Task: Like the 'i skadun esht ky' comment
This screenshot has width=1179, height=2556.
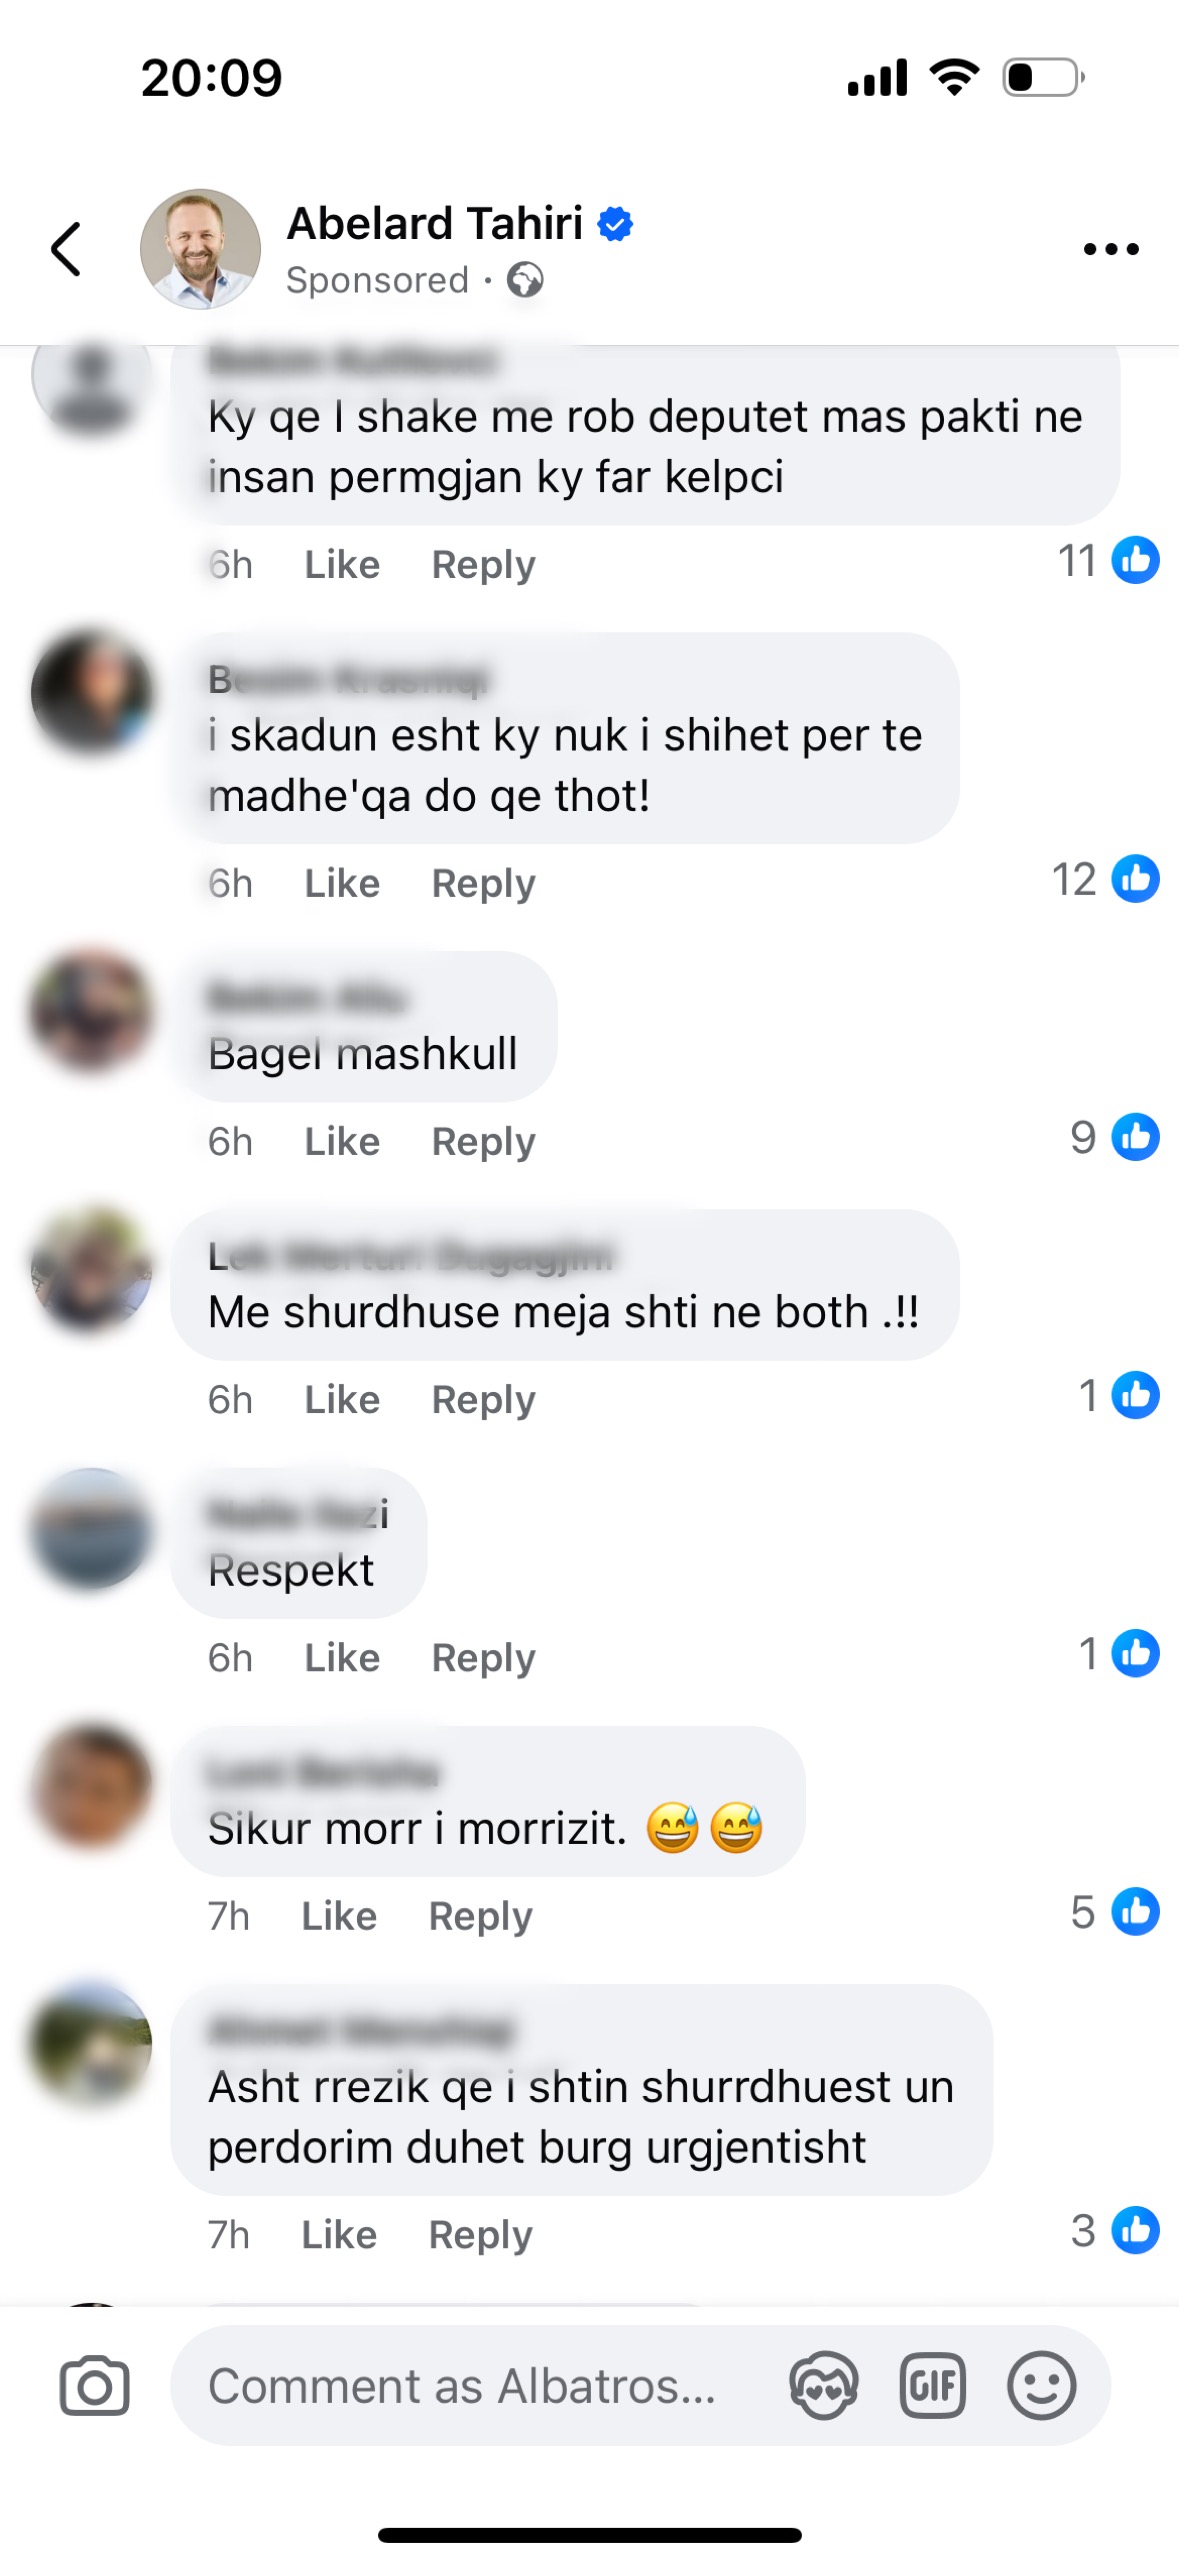Action: [x=342, y=883]
